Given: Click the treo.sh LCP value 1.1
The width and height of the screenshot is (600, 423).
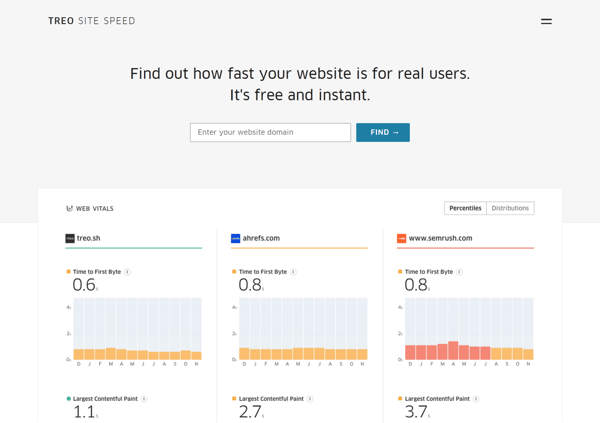Looking at the screenshot, I should click(x=84, y=412).
